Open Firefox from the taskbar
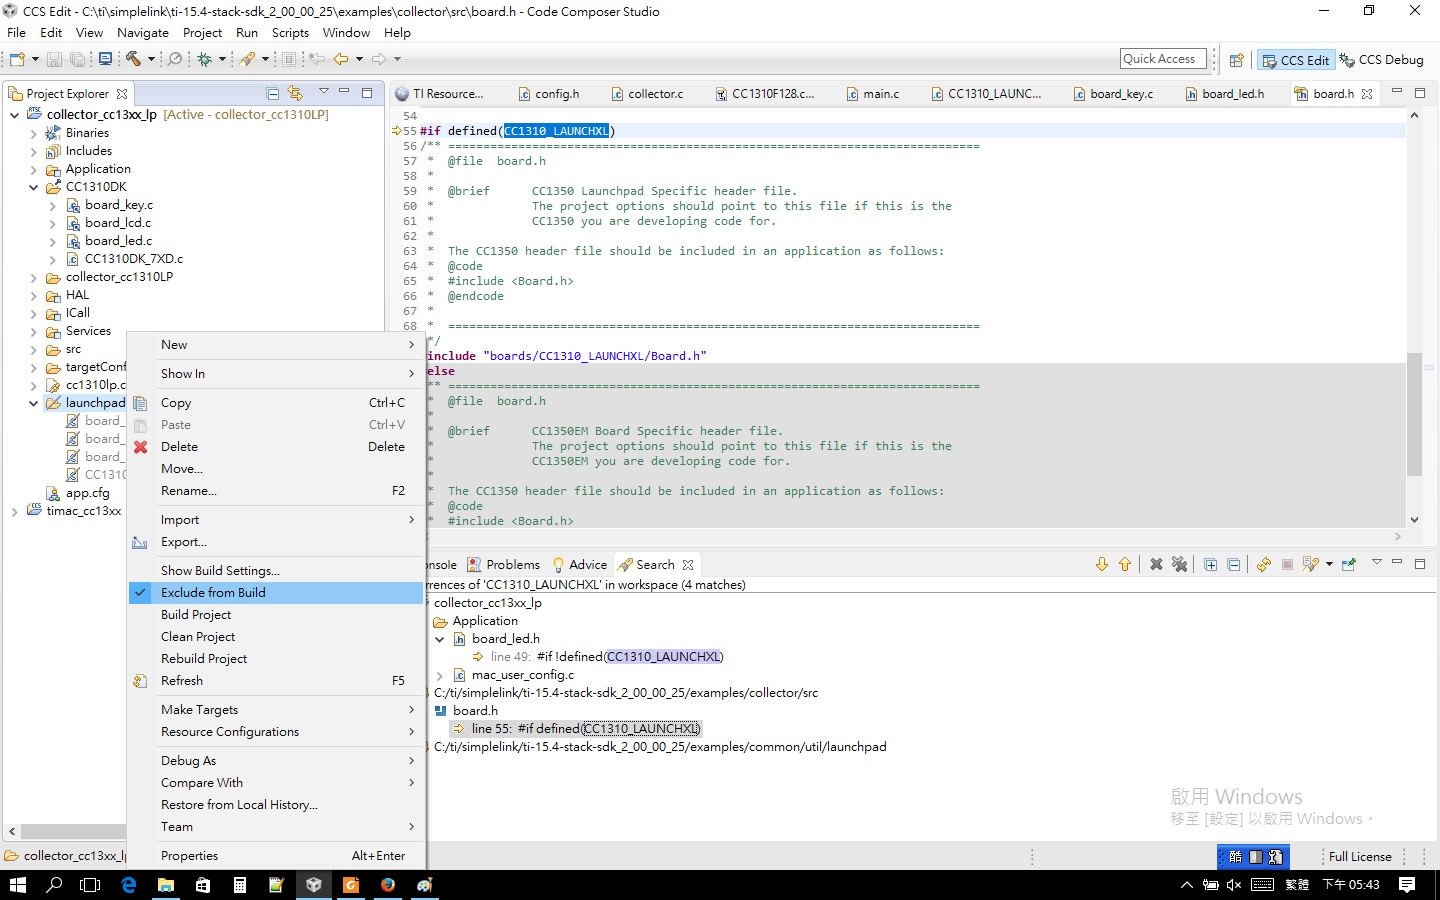The image size is (1440, 900). click(x=388, y=885)
